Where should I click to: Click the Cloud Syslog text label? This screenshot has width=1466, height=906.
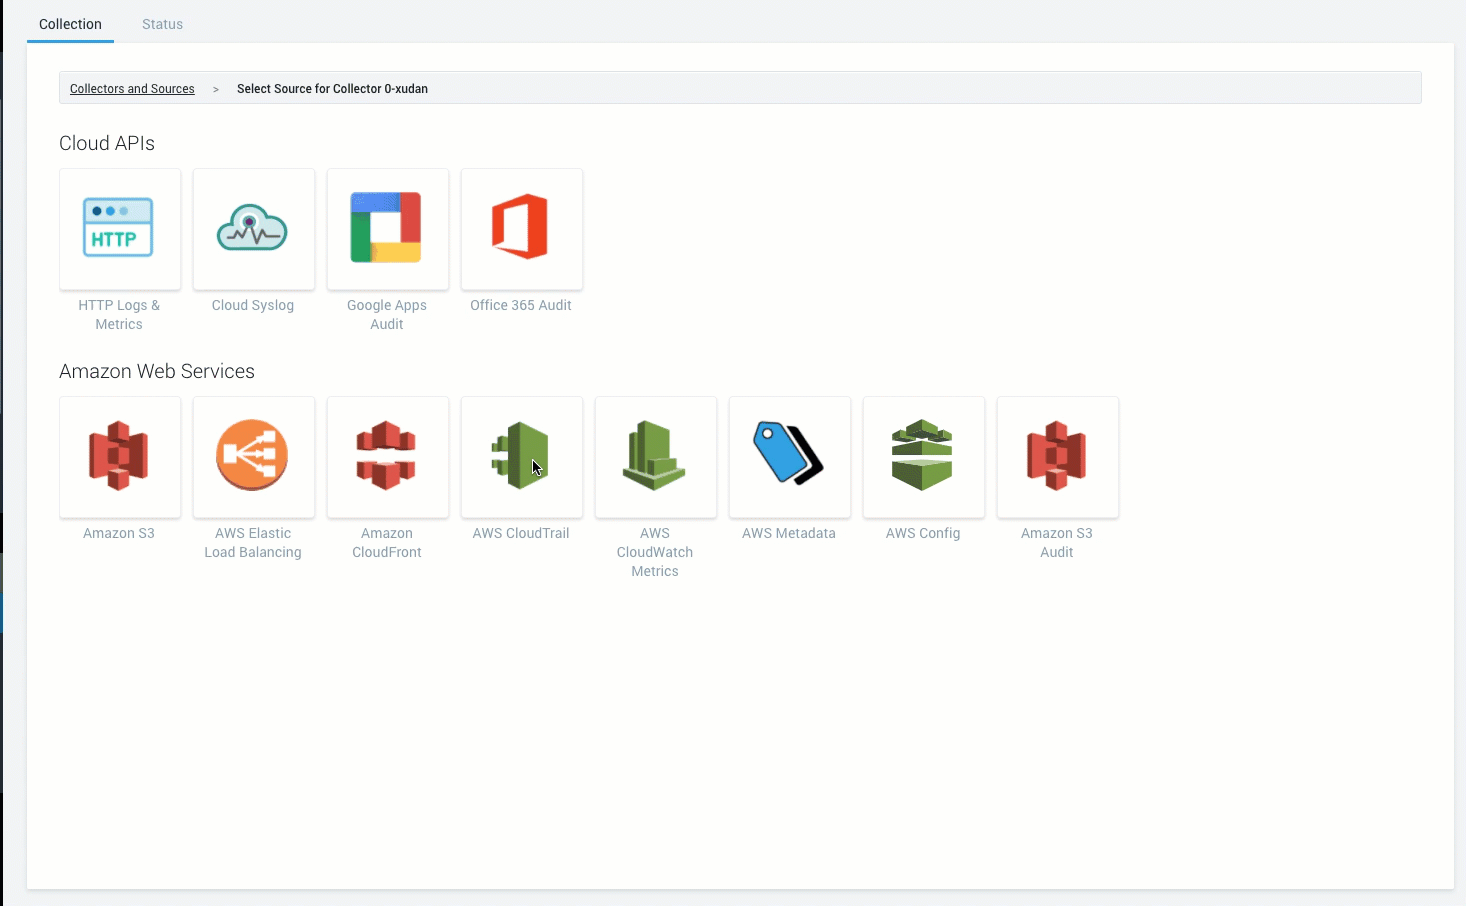tap(253, 305)
